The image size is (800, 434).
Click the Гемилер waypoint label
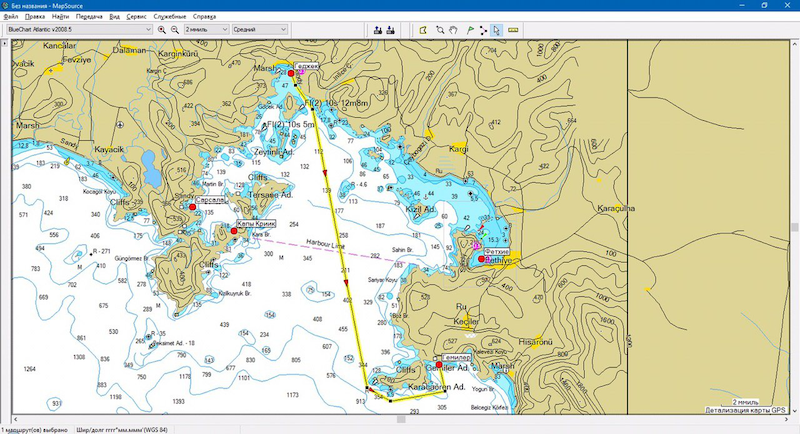point(456,358)
